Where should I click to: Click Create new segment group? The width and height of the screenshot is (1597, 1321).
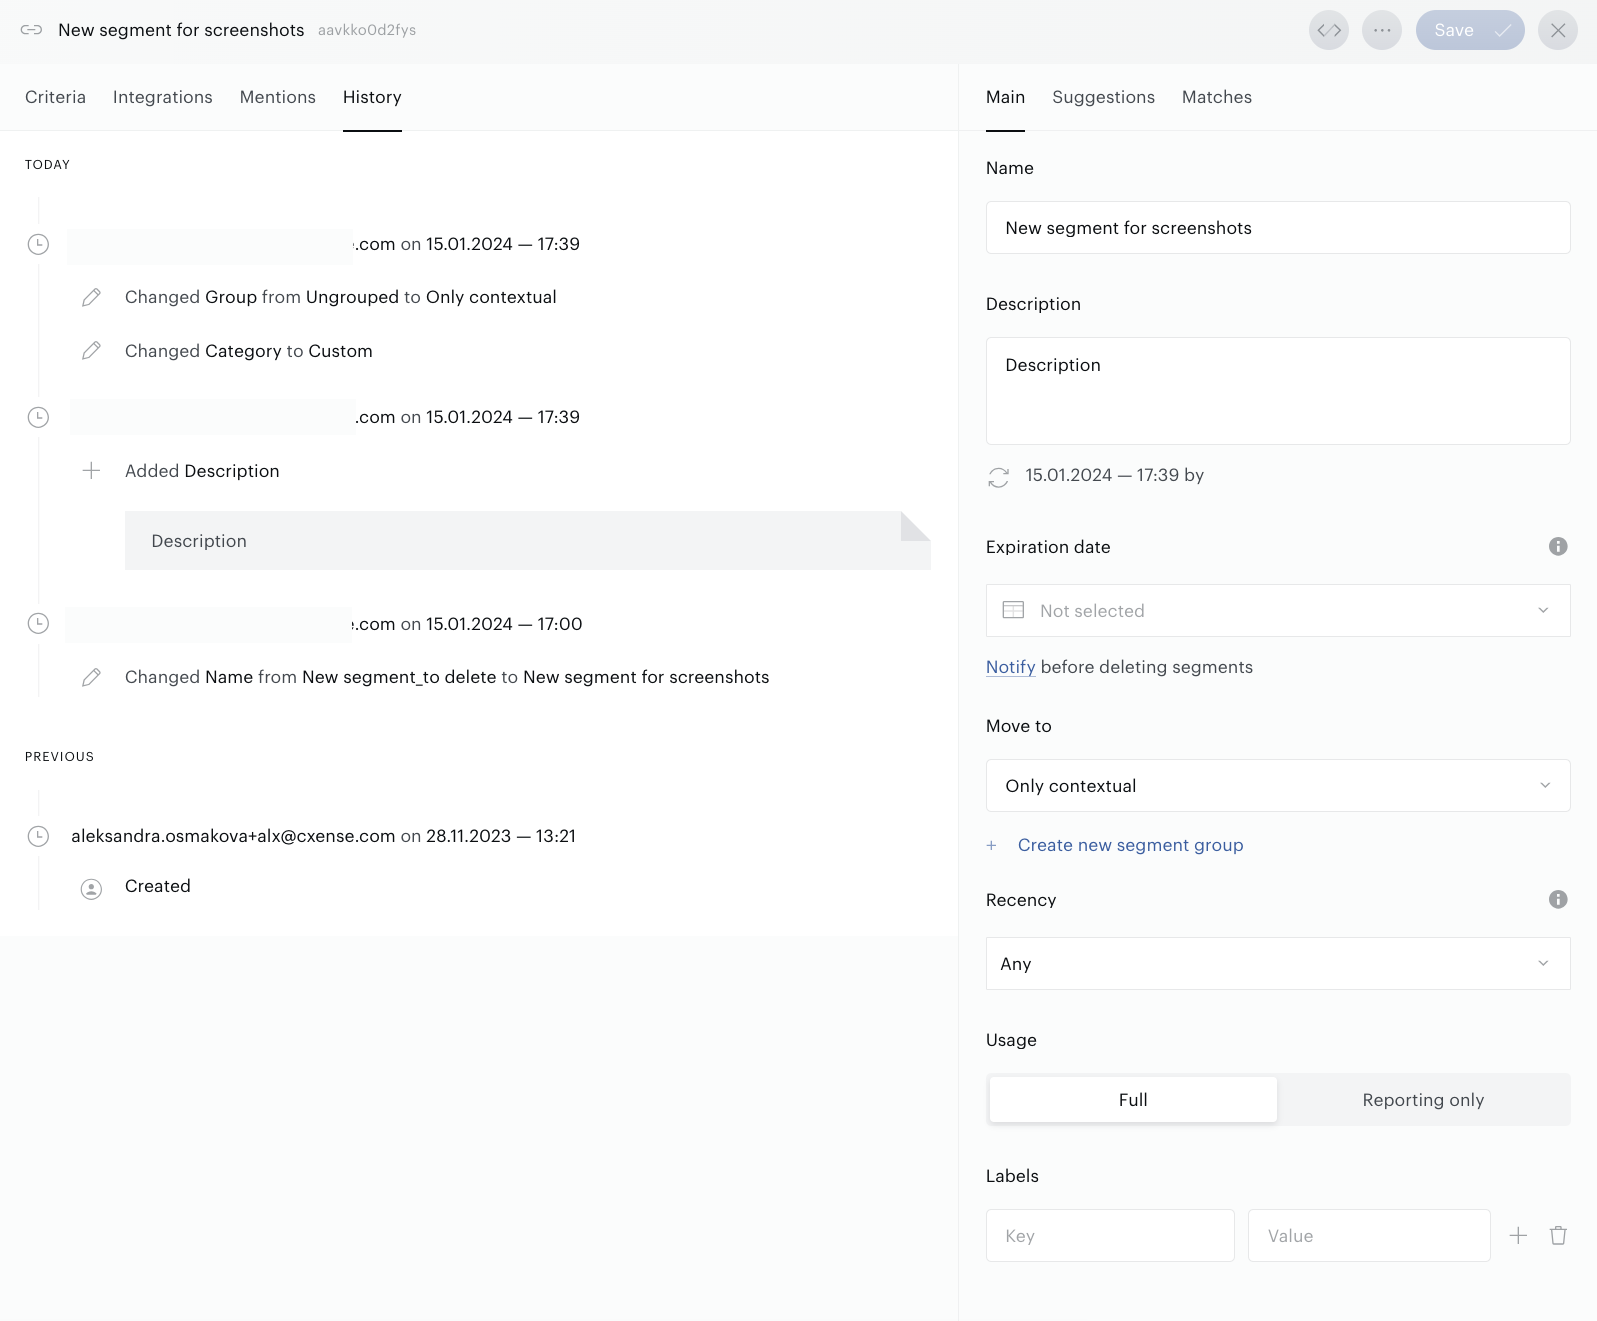1130,845
